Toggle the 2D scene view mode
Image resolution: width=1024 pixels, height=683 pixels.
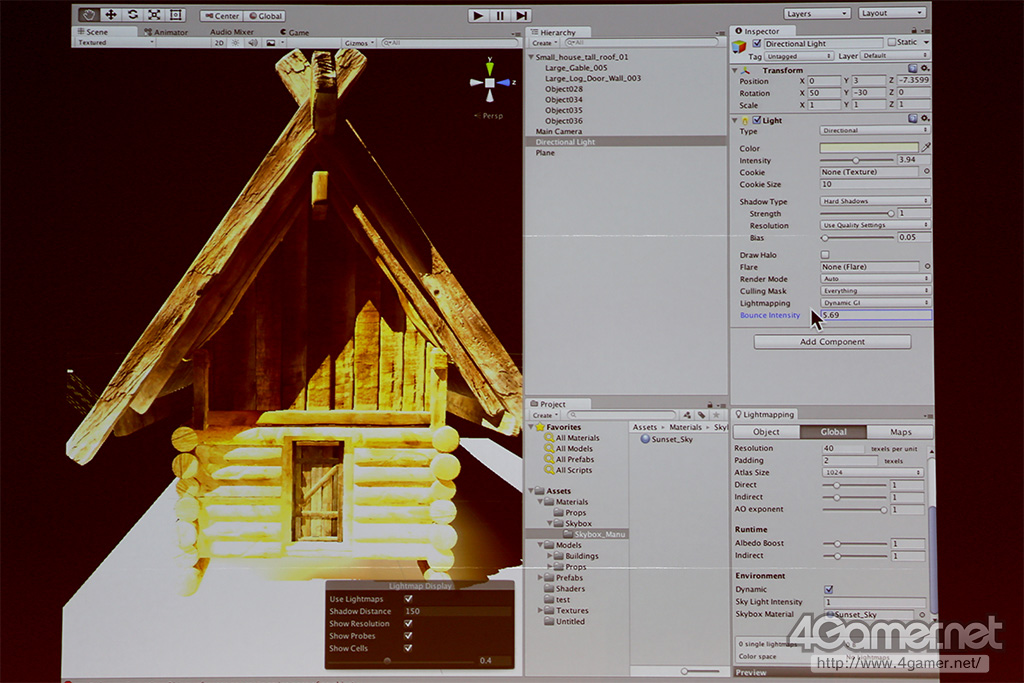pos(219,43)
